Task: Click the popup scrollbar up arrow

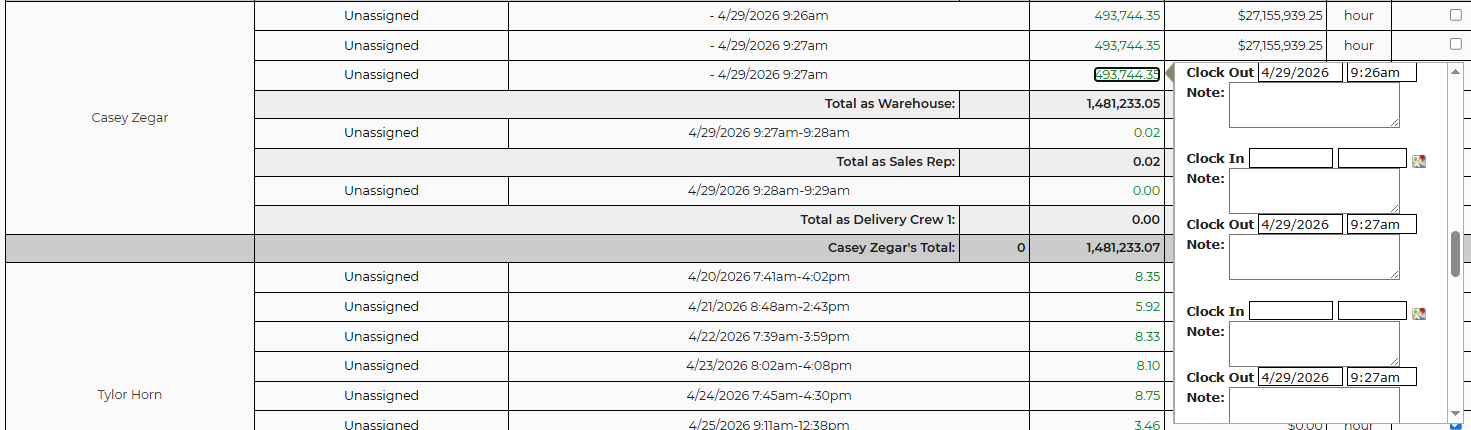Action: coord(1455,72)
